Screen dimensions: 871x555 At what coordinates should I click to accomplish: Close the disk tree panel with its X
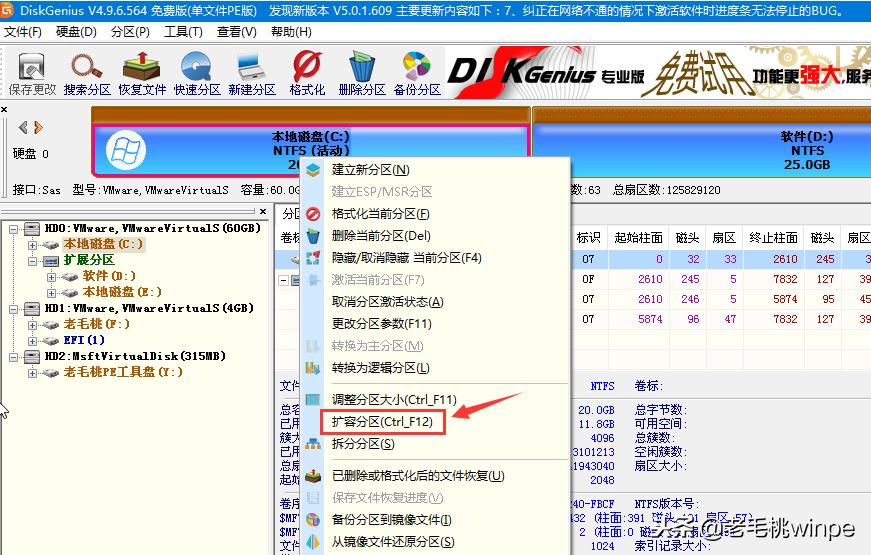pyautogui.click(x=263, y=212)
